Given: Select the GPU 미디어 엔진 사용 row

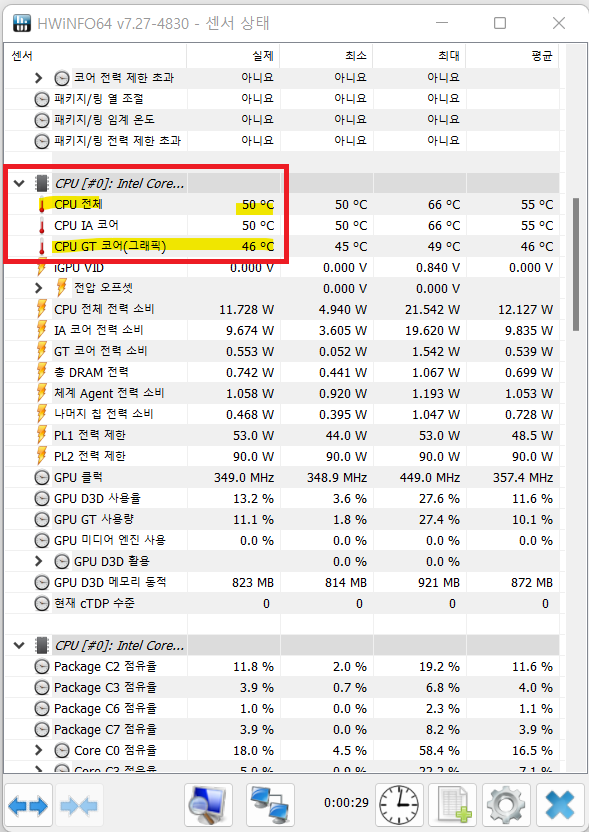Looking at the screenshot, I should tap(281, 540).
